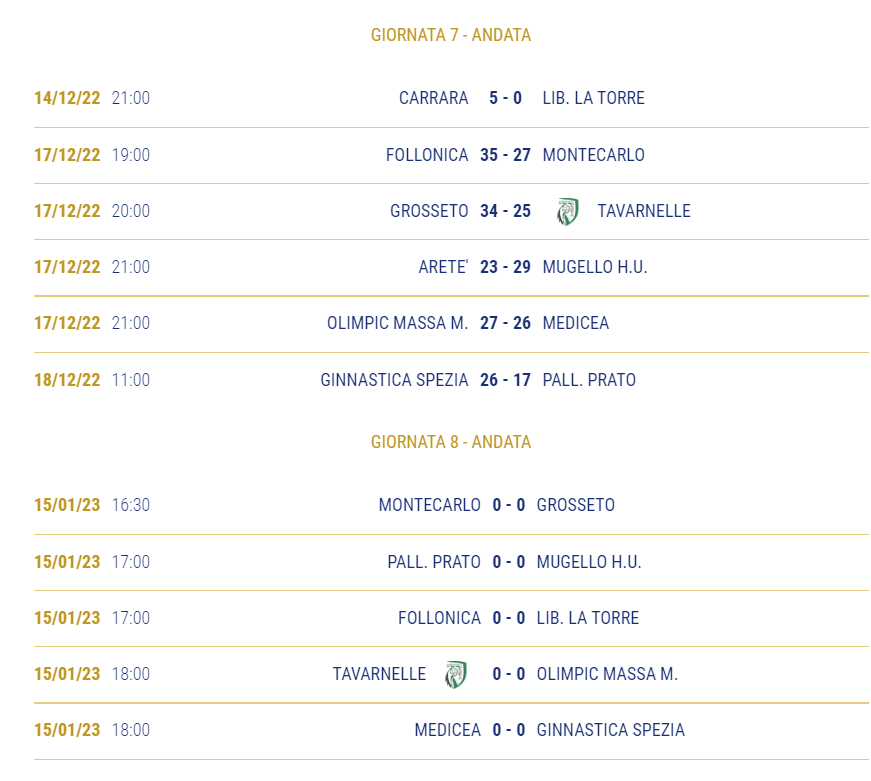Viewport: 871px width, 781px height.
Task: Click the Tavarnelle crest in Giornata 8
Action: 455,674
